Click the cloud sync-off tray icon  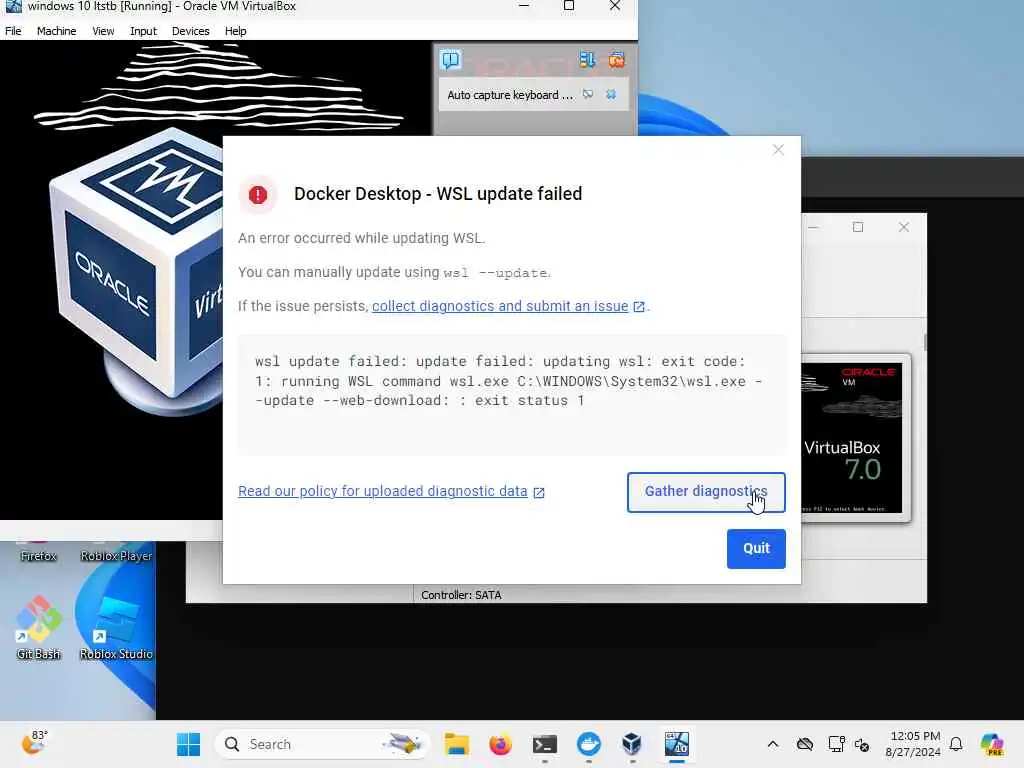point(805,744)
